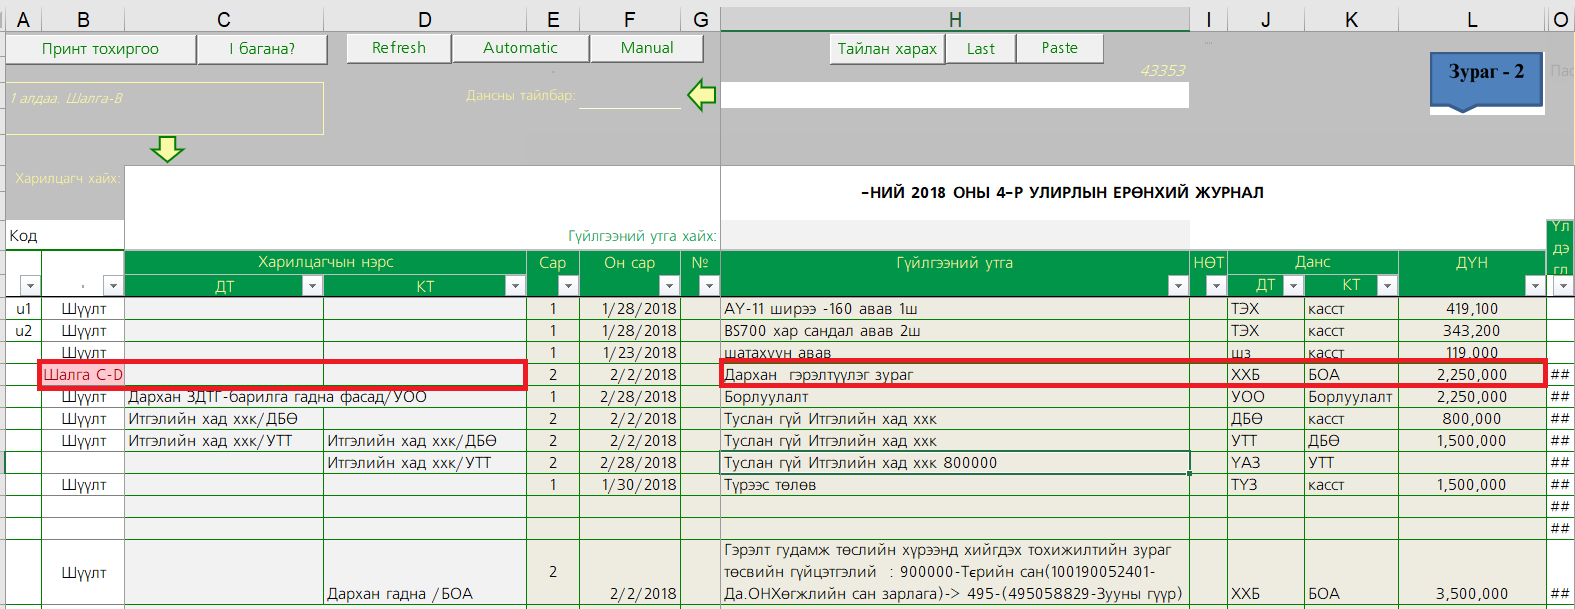Viewport: 1575px width, 609px height.
Task: Open the Он сар column filter
Action: (x=668, y=286)
